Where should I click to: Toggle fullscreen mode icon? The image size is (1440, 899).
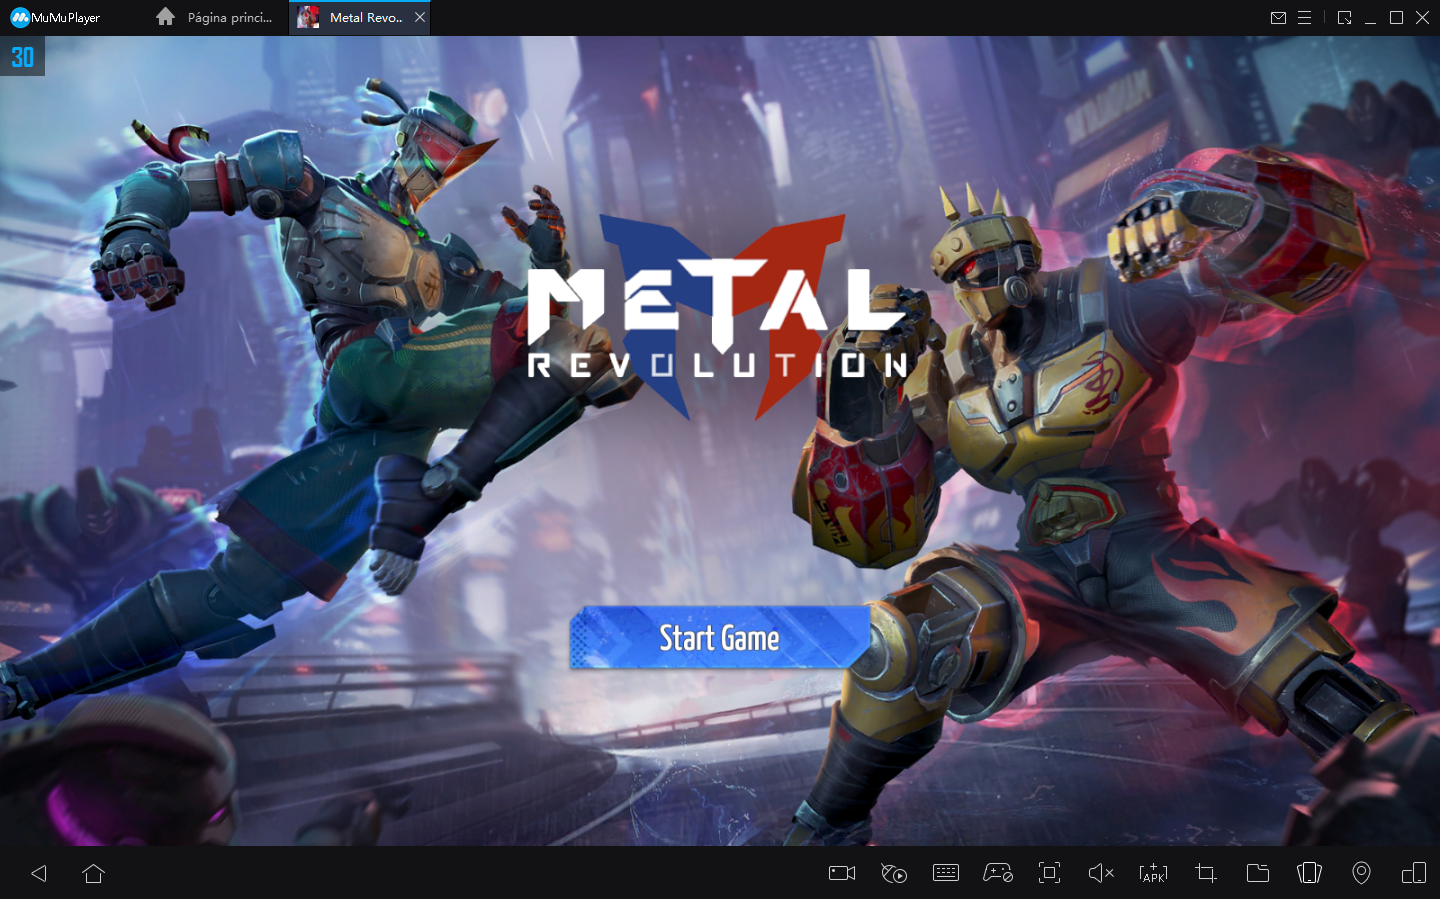[x=1049, y=872]
